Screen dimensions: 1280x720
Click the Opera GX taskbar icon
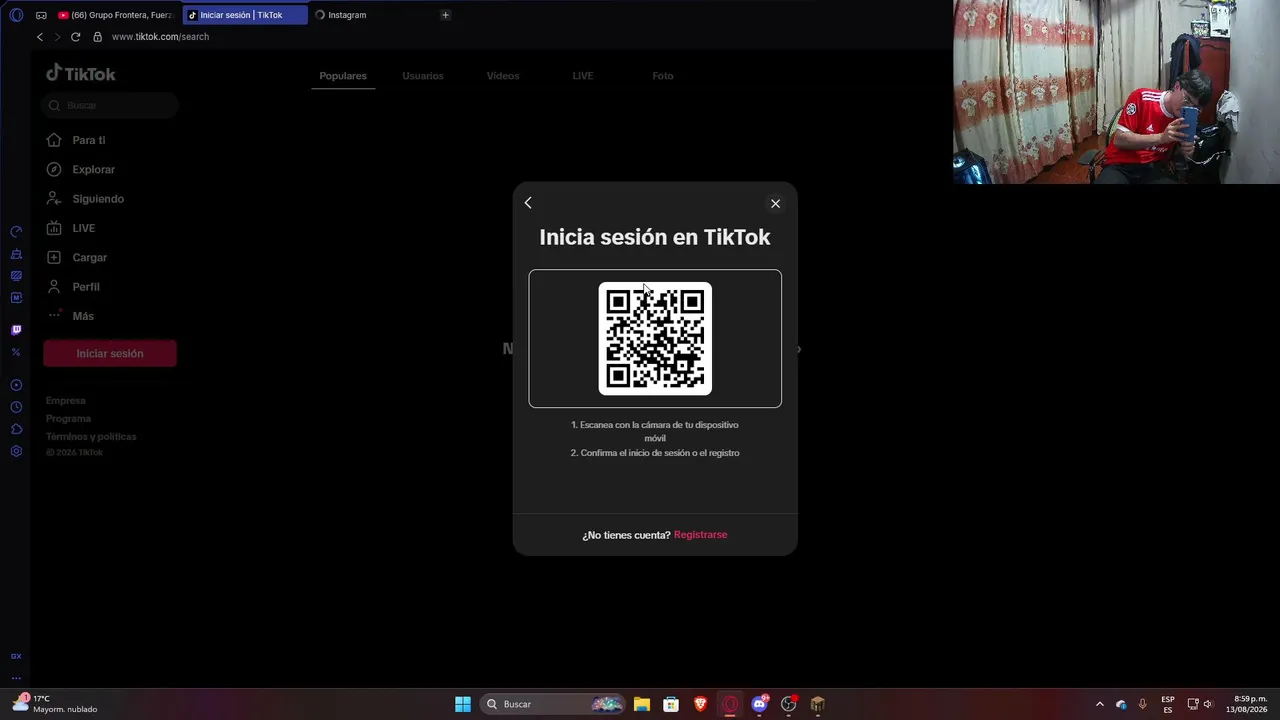point(730,704)
